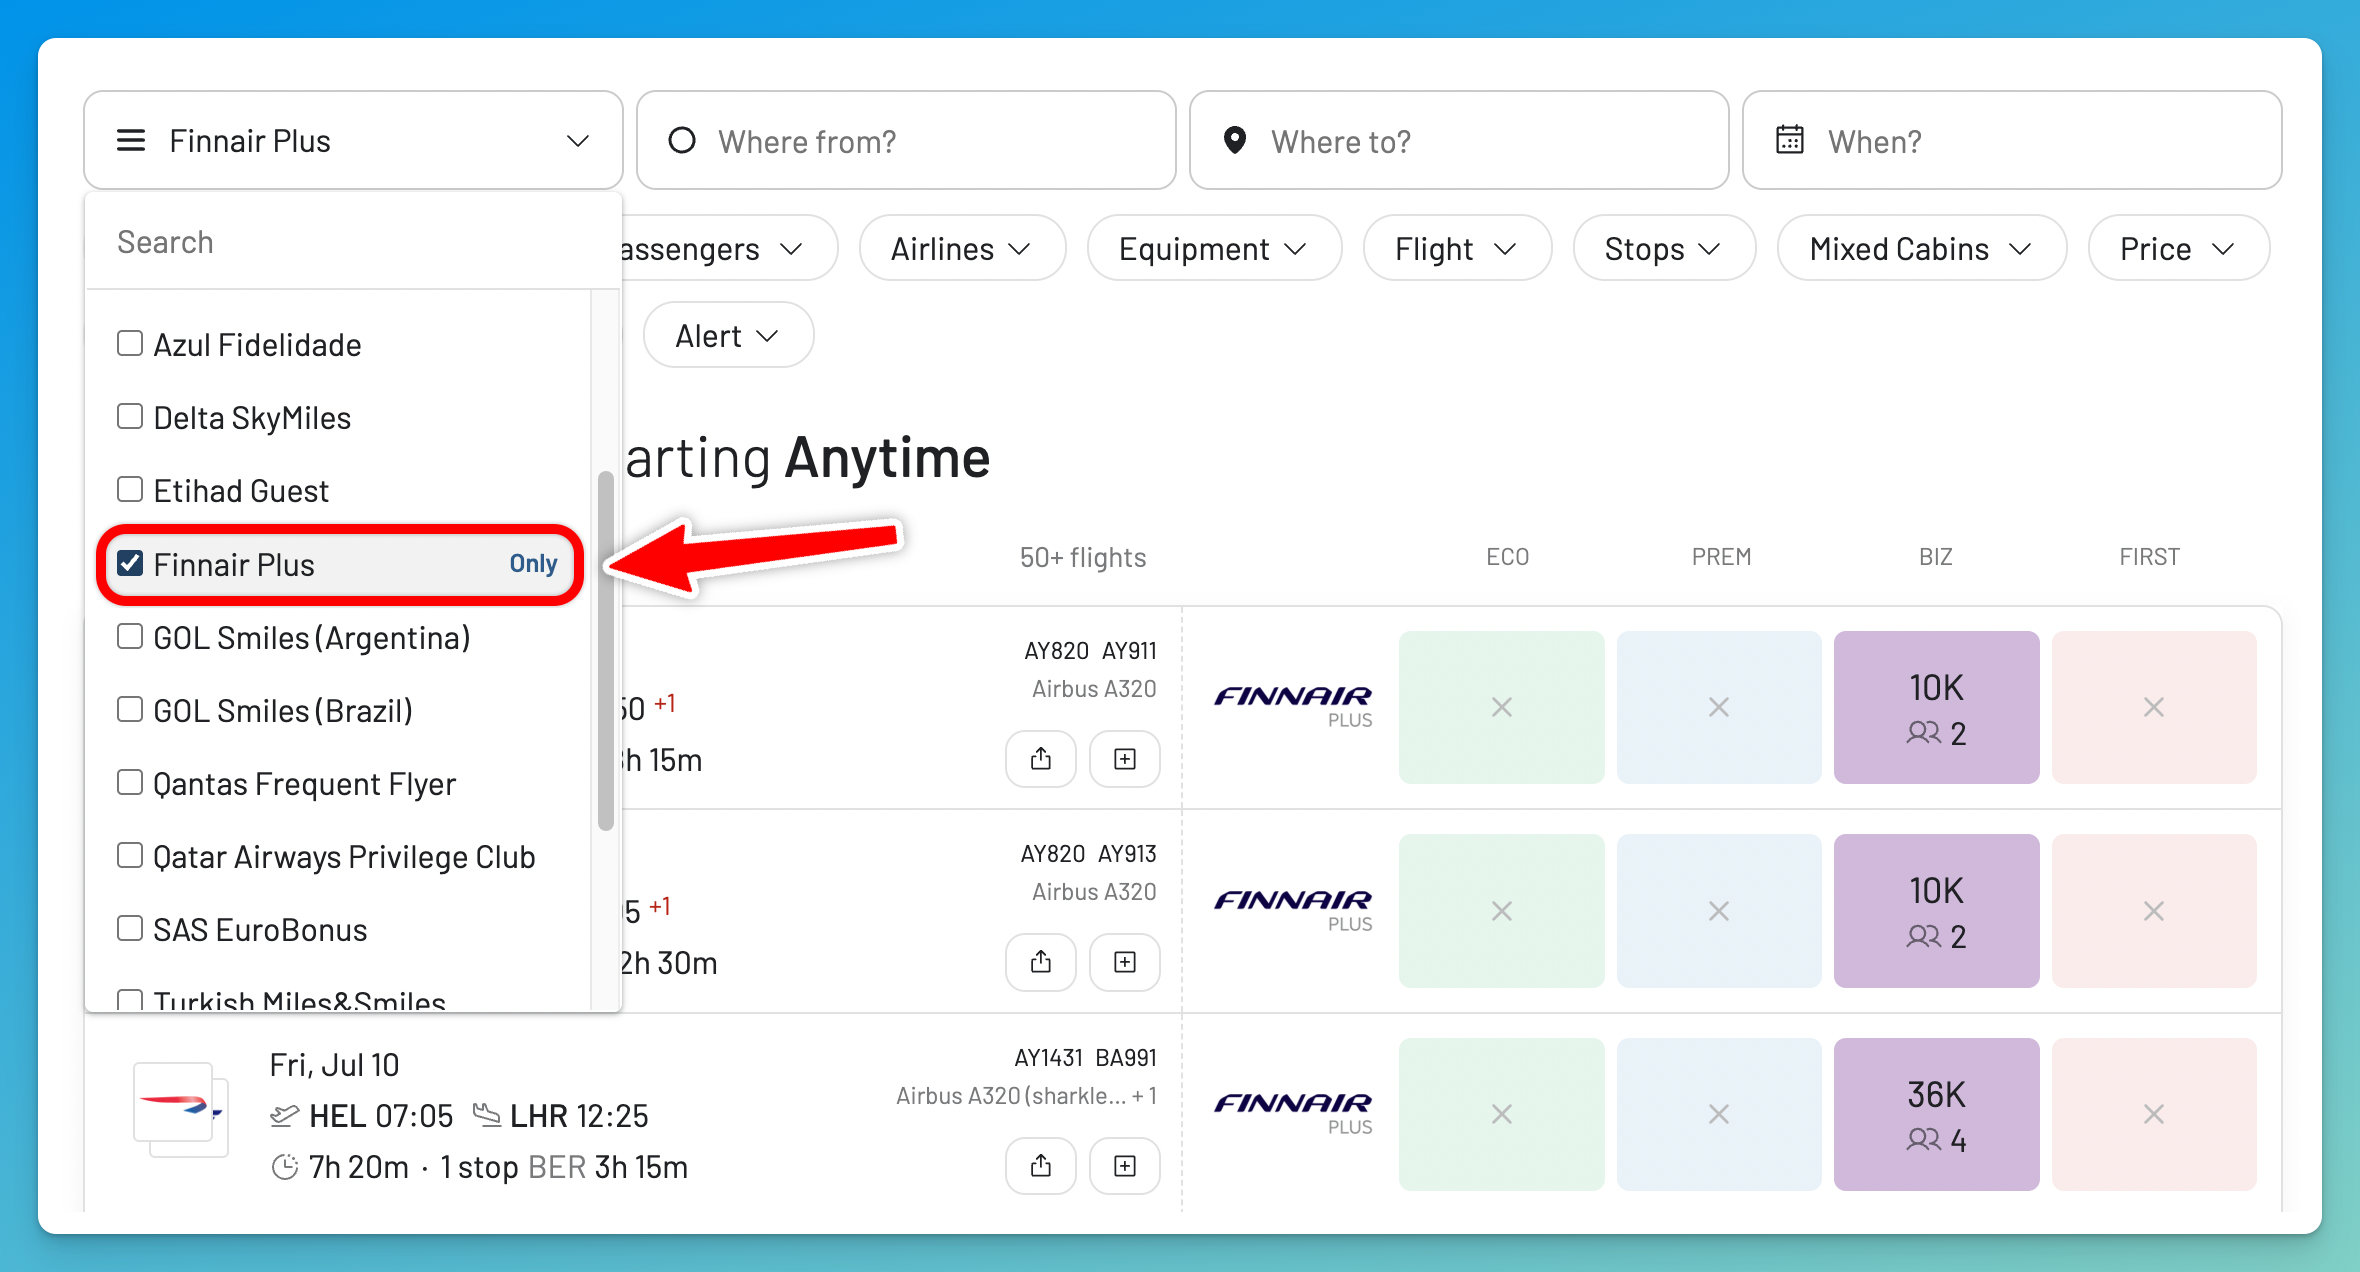
Task: Click the unavailable FIRST cell on the BA991 row
Action: [x=2154, y=1114]
